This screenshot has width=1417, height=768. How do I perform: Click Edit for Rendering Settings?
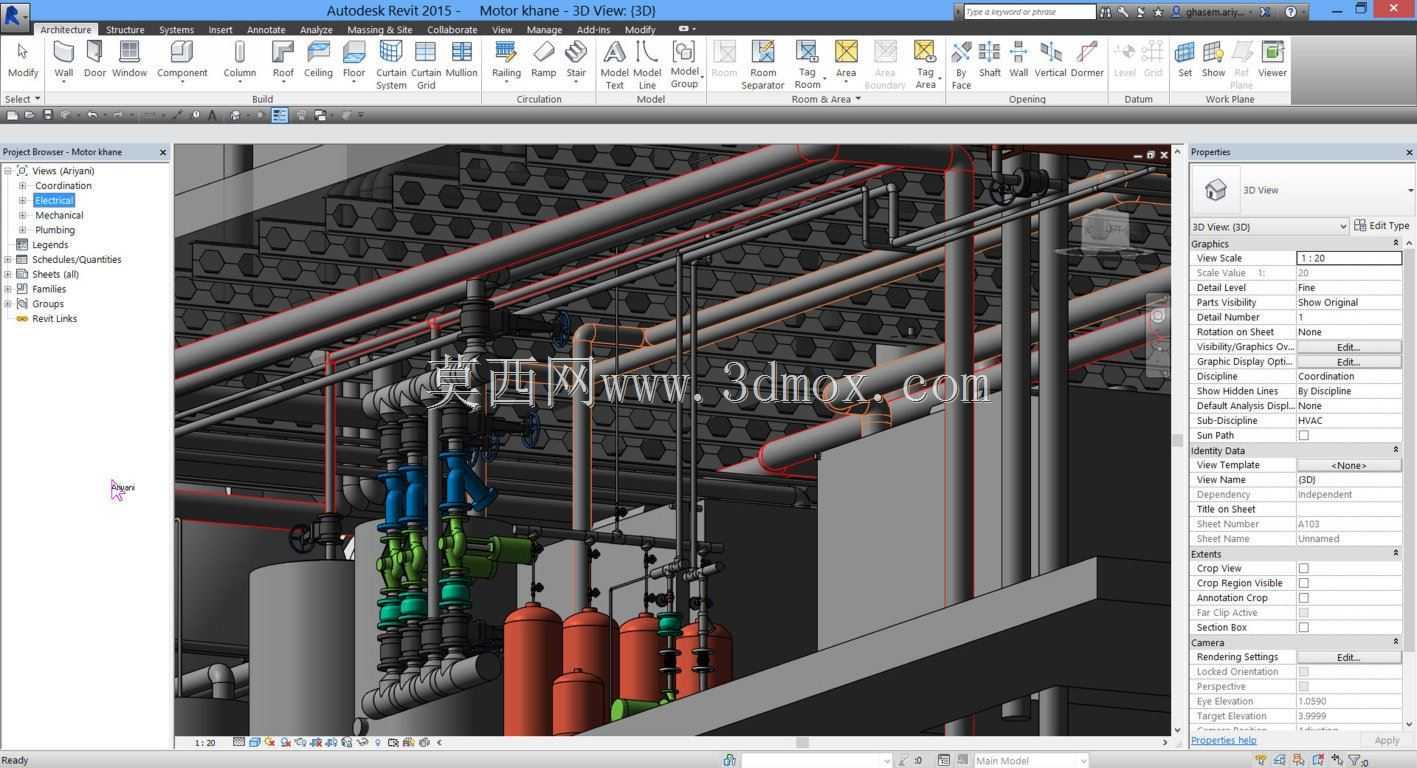click(1348, 657)
